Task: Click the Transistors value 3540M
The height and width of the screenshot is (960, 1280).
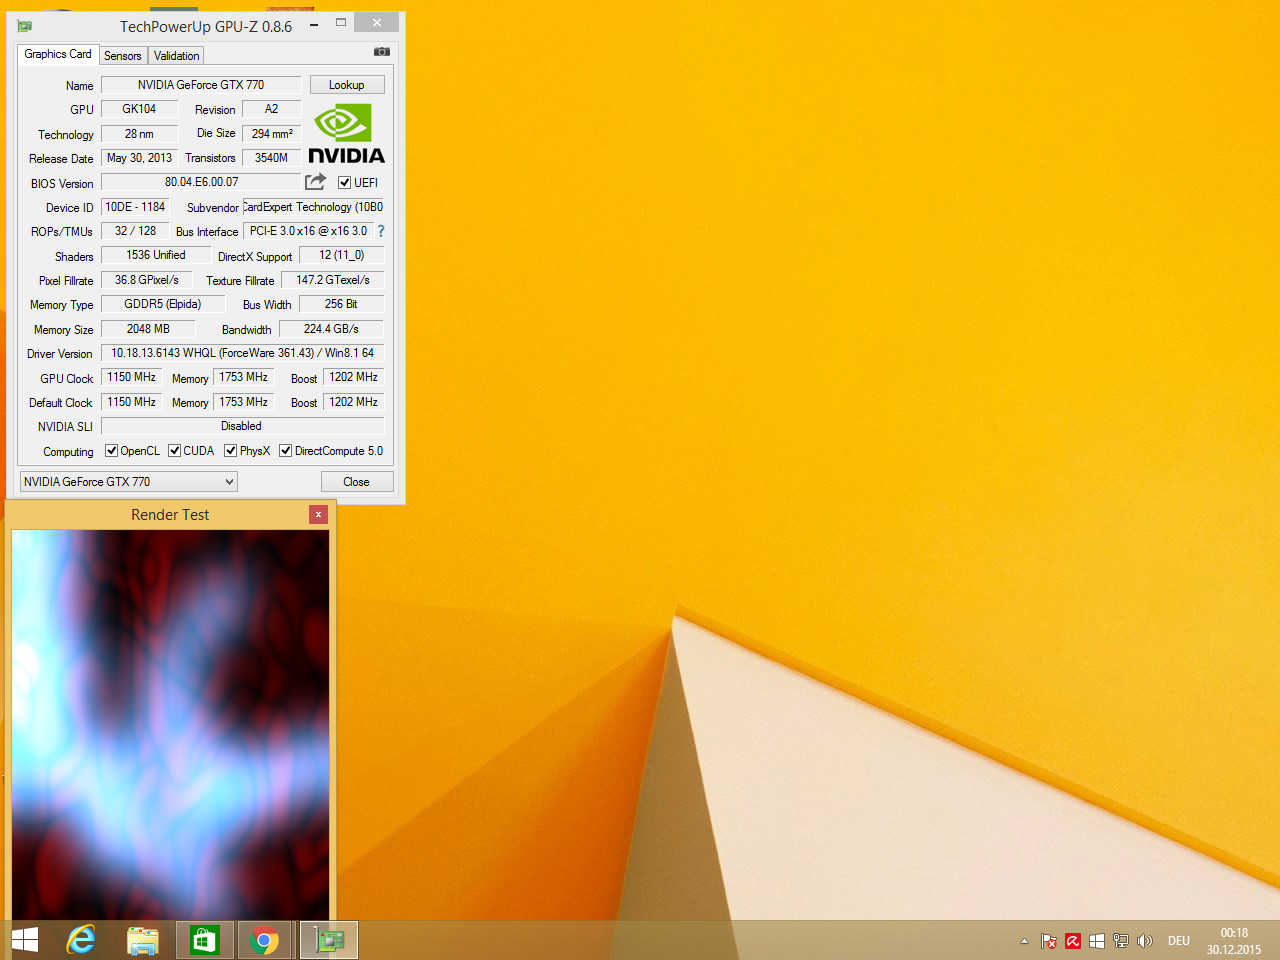Action: (271, 158)
